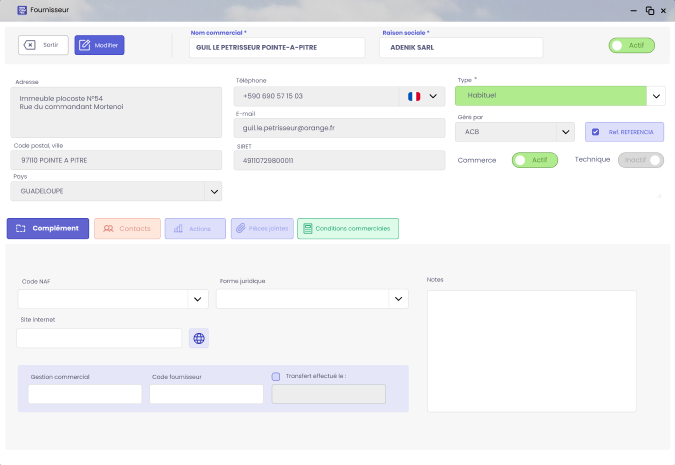Image resolution: width=675 pixels, height=465 pixels.
Task: Check the Ref. REFERENCIA checkbox
Action: click(x=596, y=131)
